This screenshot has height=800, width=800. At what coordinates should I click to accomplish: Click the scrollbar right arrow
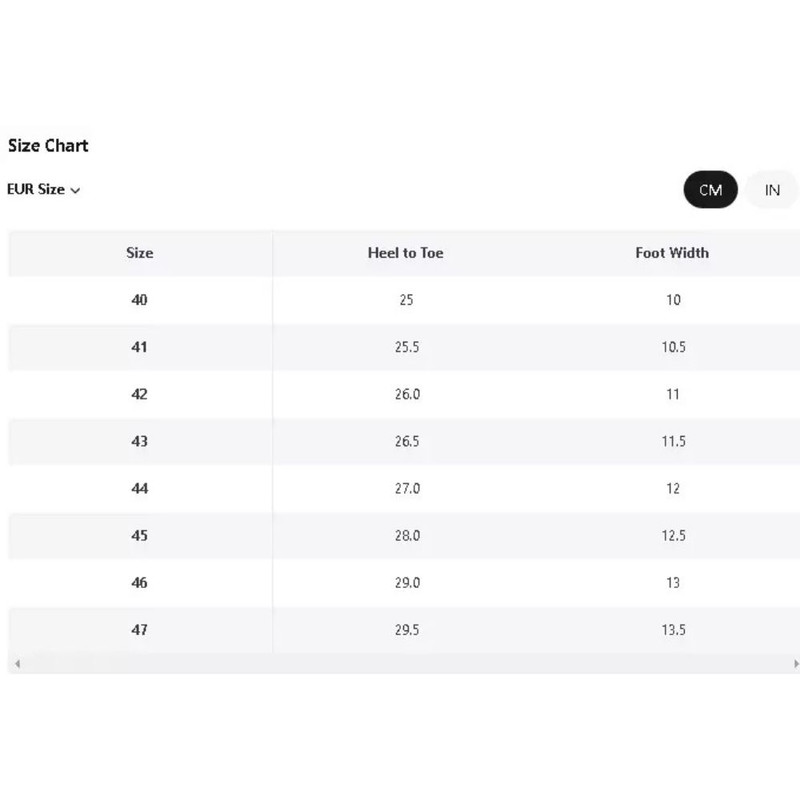click(795, 663)
